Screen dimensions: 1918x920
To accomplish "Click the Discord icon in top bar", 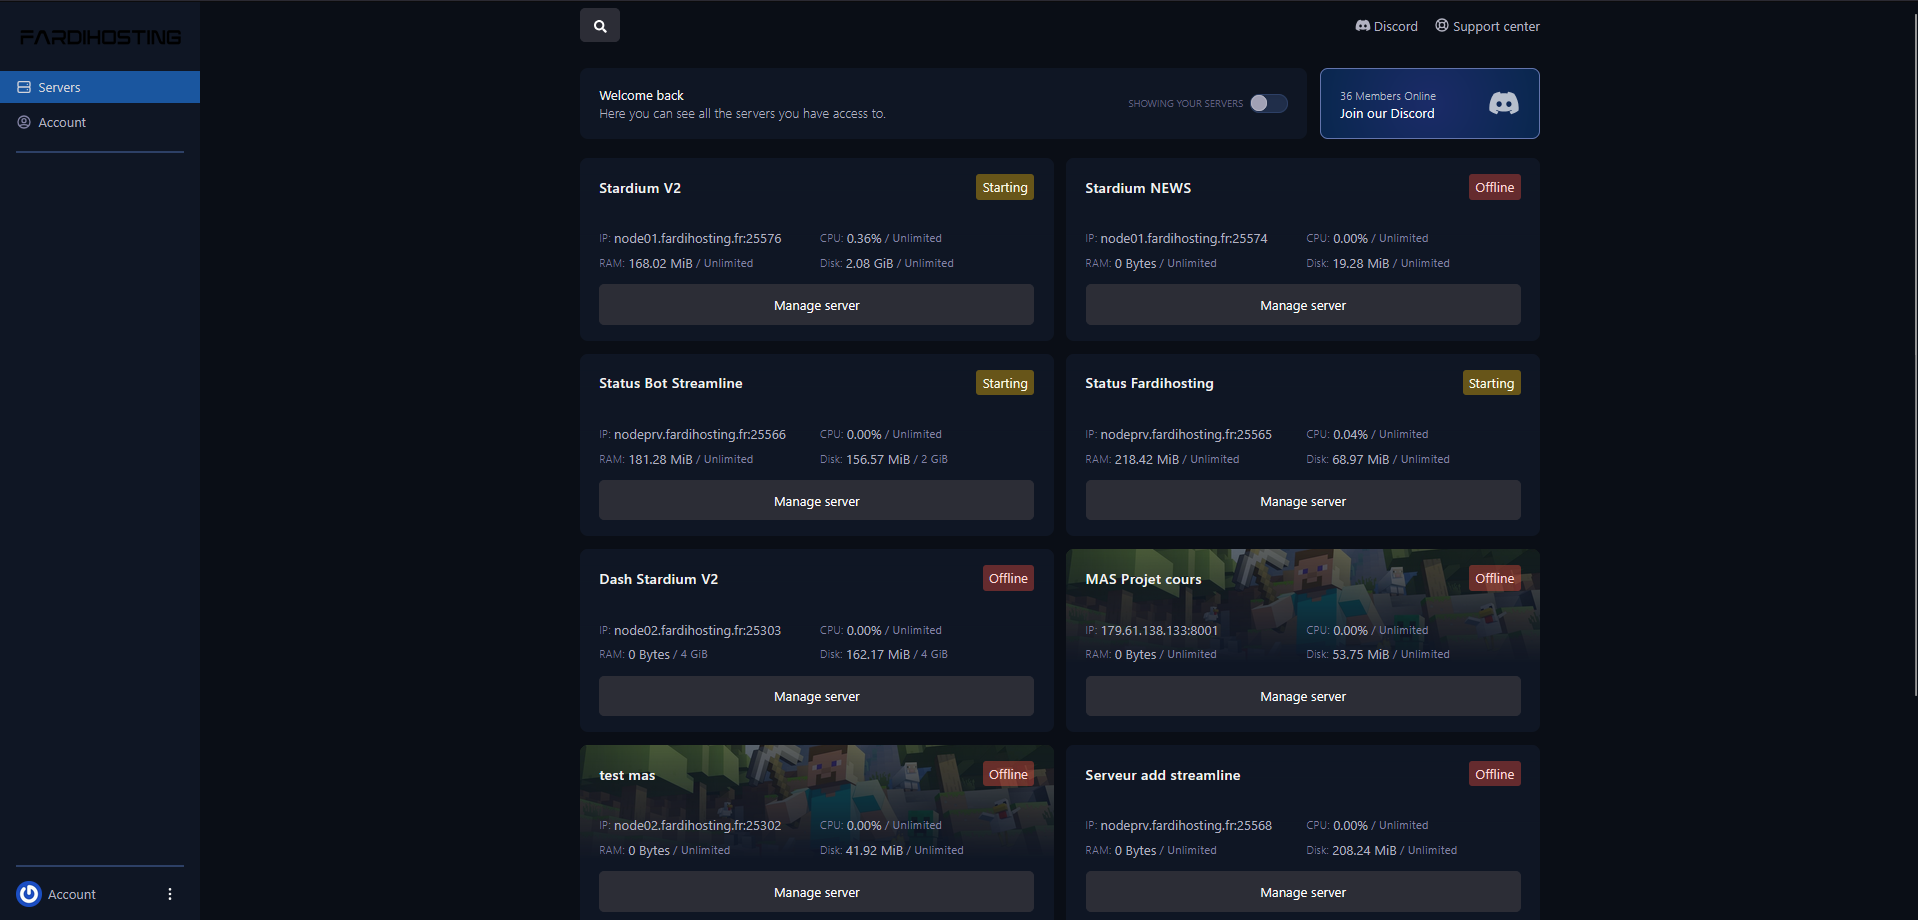I will click(1362, 26).
